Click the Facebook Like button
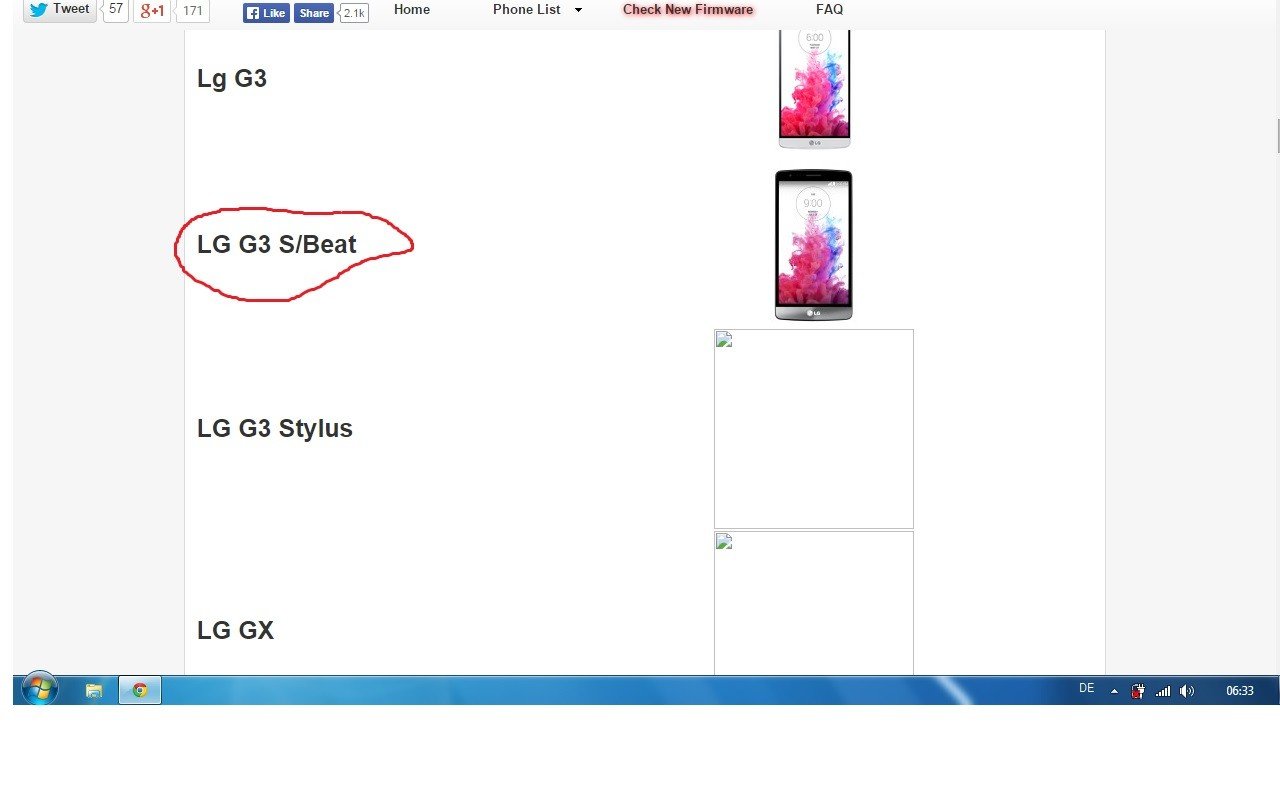1280x800 pixels. coord(266,13)
